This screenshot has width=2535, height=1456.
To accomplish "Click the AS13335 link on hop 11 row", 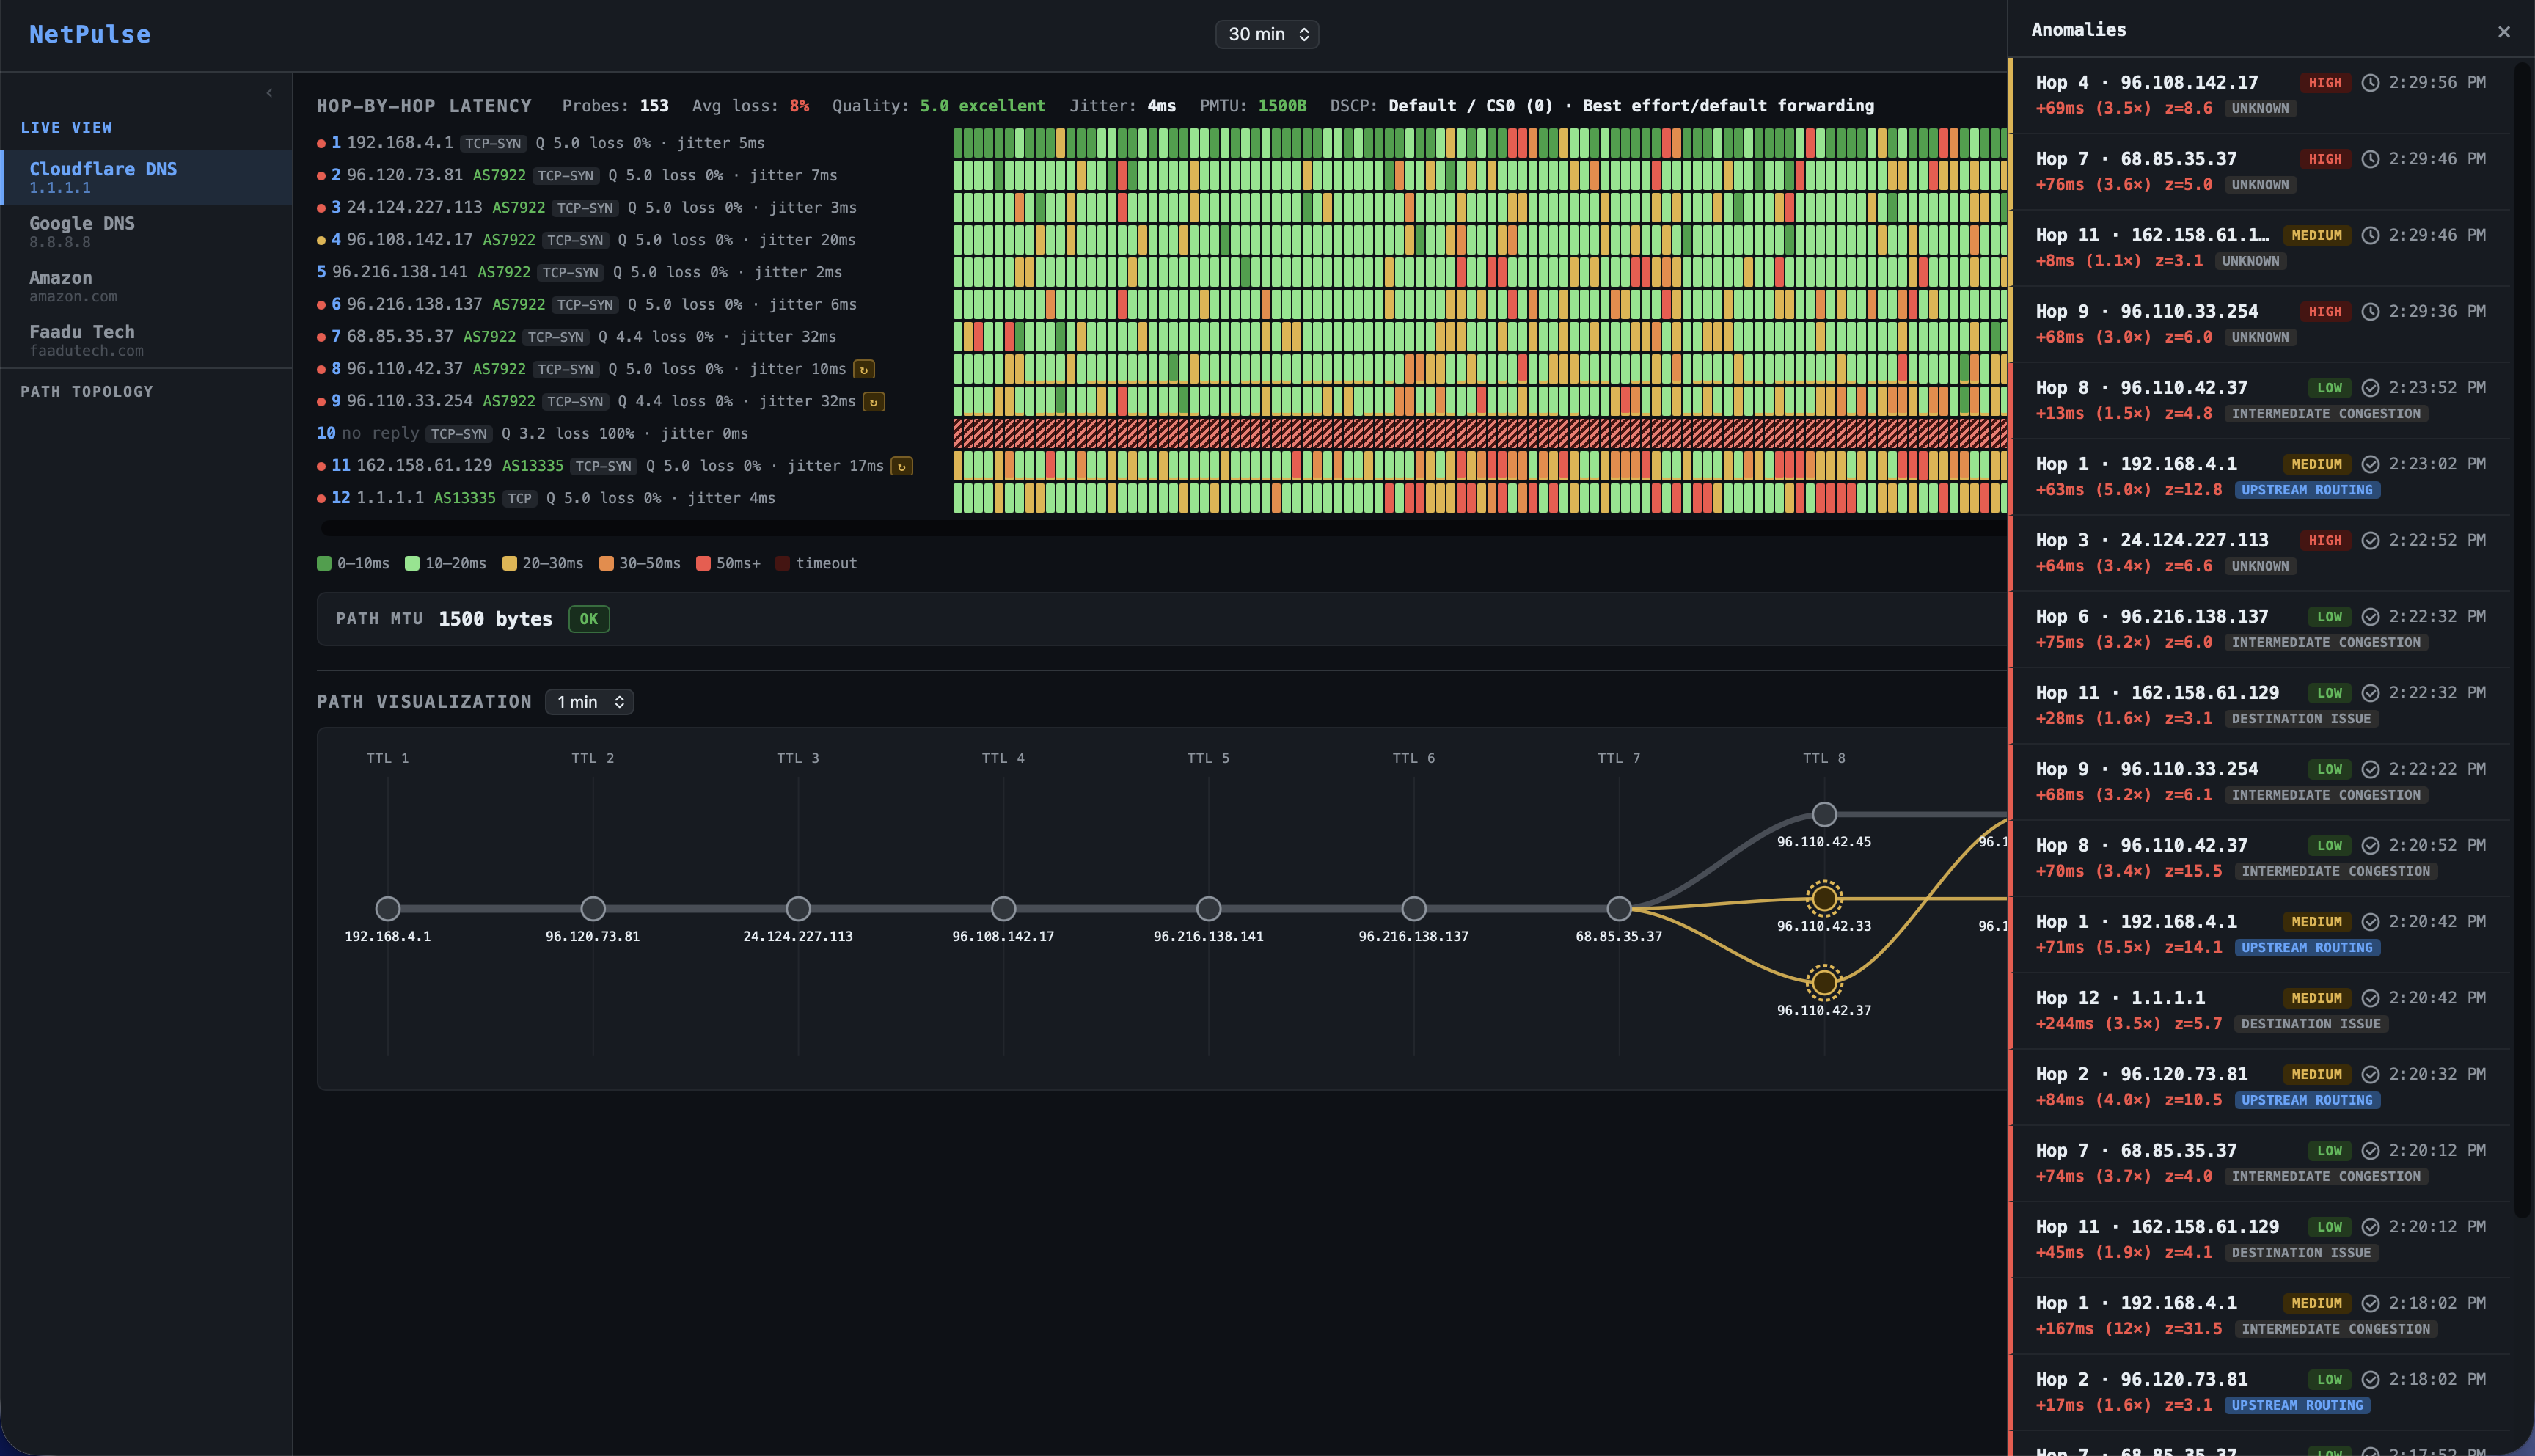I will 532,466.
